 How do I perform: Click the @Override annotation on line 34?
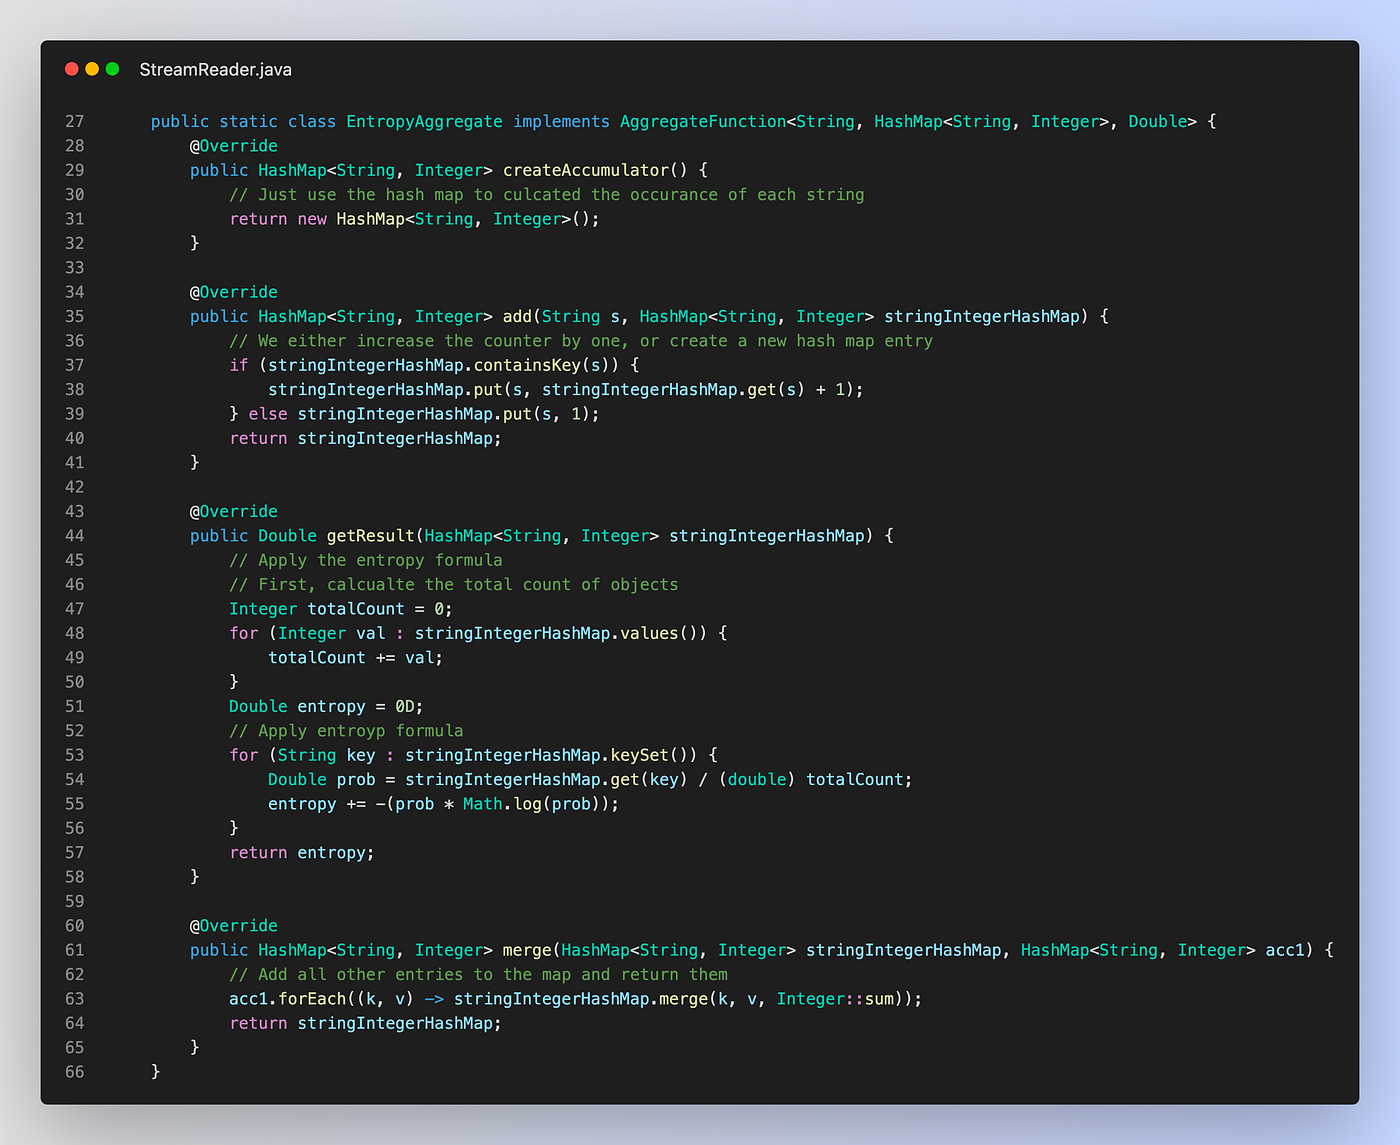coord(234,292)
